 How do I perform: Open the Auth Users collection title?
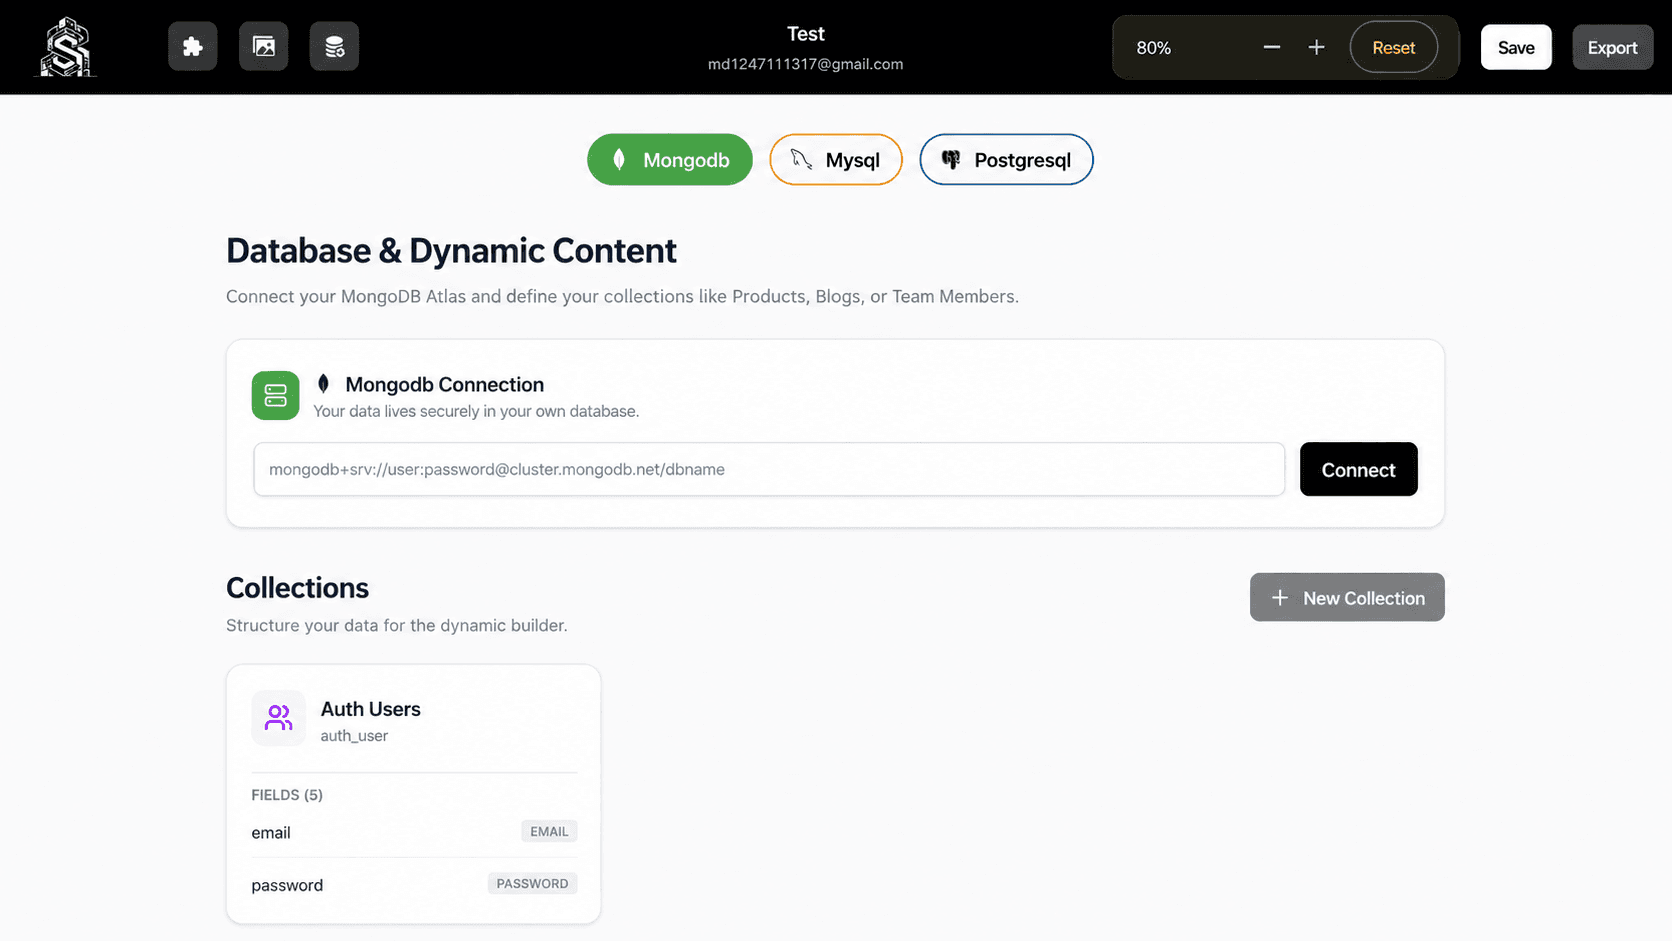371,709
